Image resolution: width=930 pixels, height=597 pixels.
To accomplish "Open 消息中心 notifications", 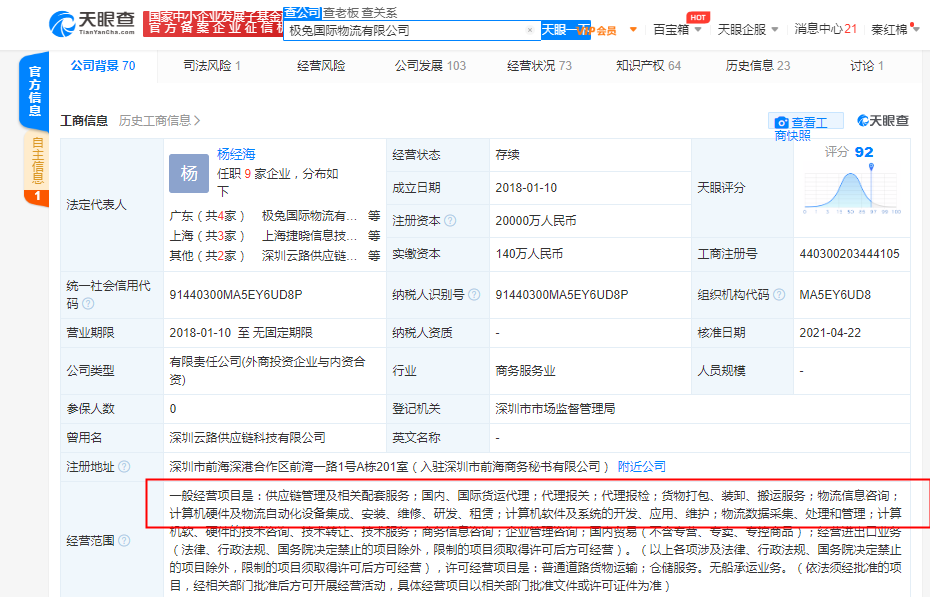I will pyautogui.click(x=826, y=29).
